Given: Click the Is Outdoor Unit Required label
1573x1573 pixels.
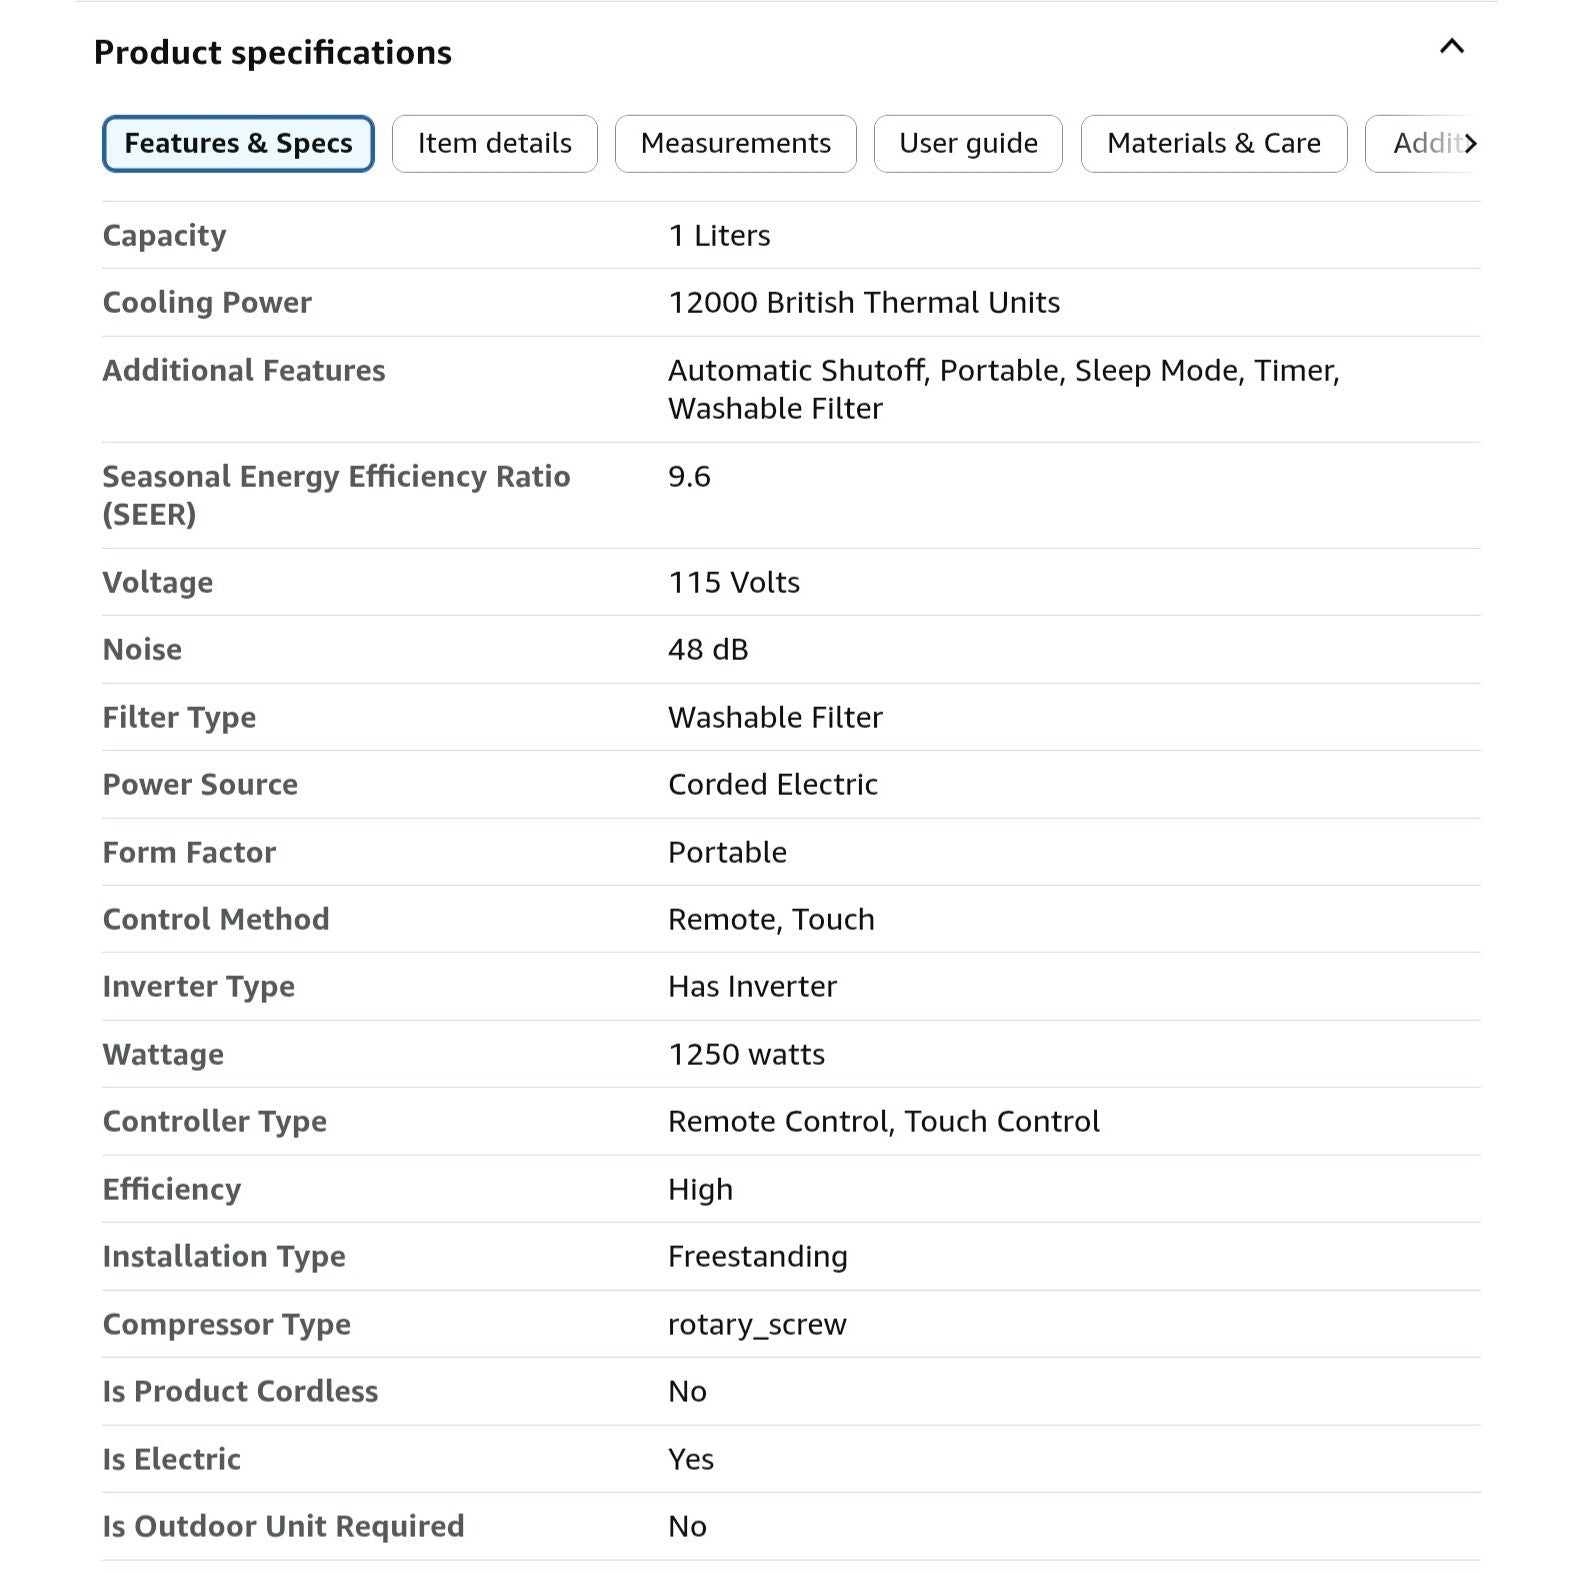Looking at the screenshot, I should 283,1527.
